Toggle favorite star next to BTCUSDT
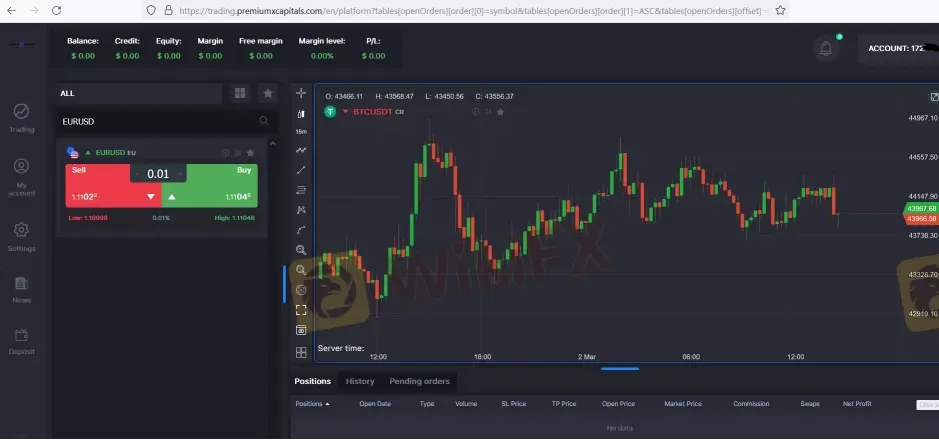Viewport: 939px width, 440px height. (502, 112)
